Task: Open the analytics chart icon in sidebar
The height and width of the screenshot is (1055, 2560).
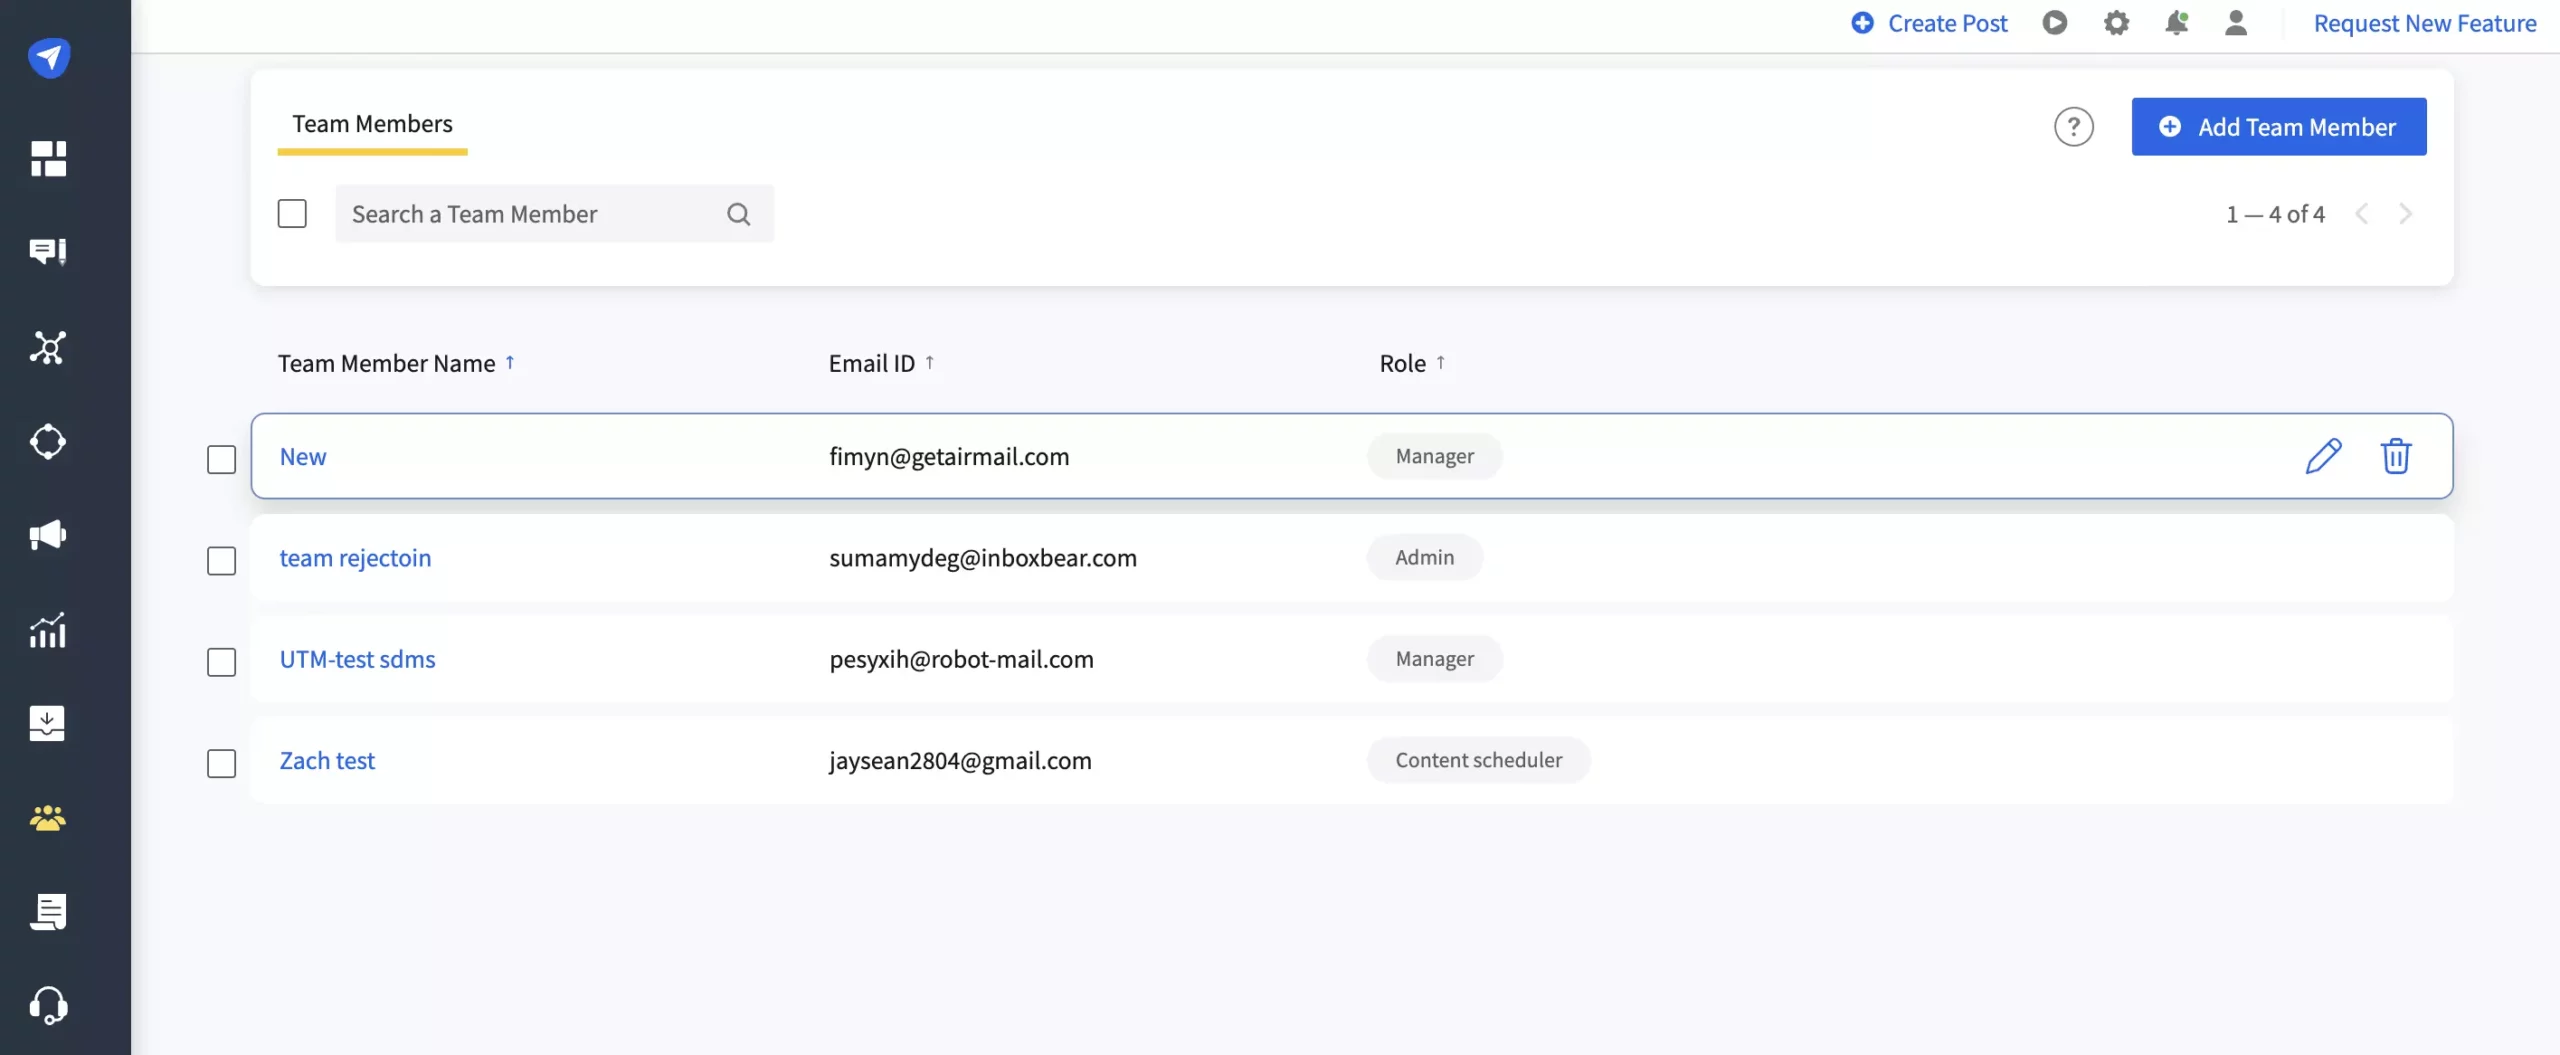Action: (48, 630)
